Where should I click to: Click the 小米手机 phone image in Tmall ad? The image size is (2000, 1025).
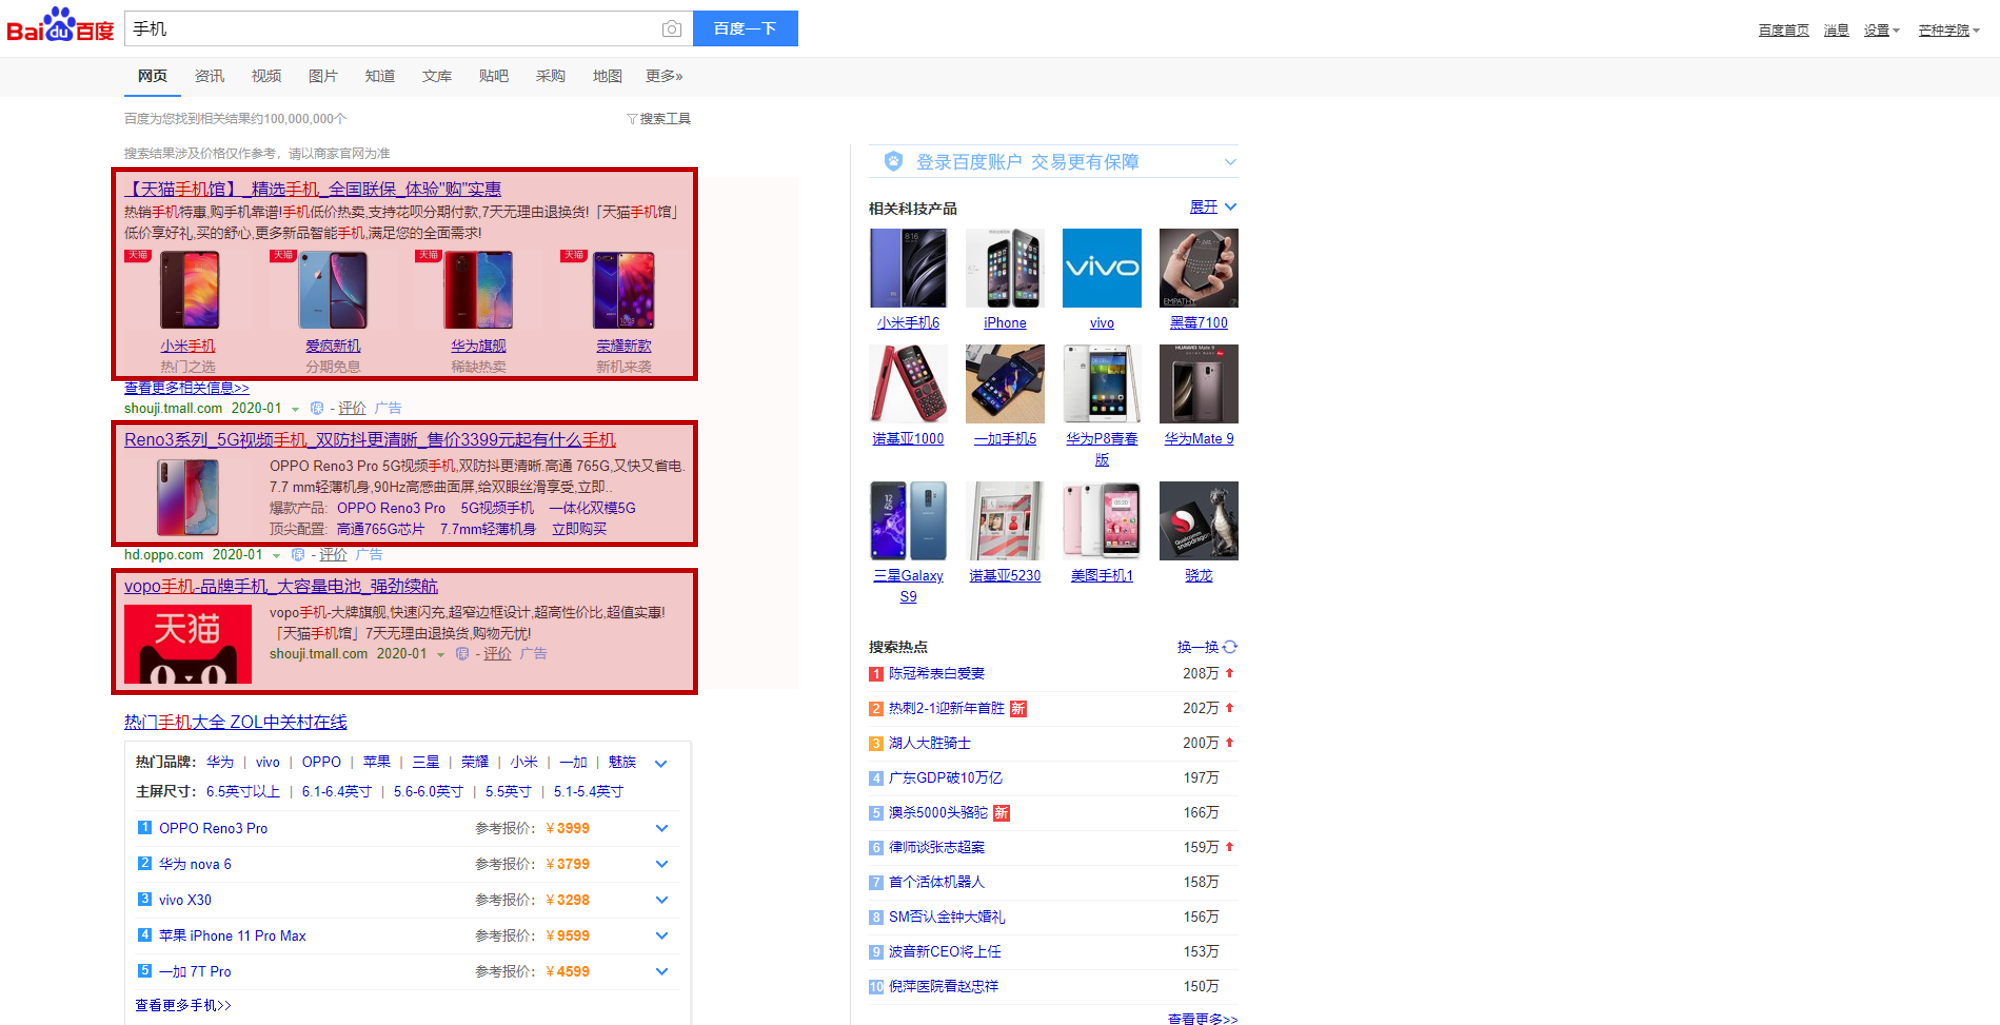pos(189,290)
